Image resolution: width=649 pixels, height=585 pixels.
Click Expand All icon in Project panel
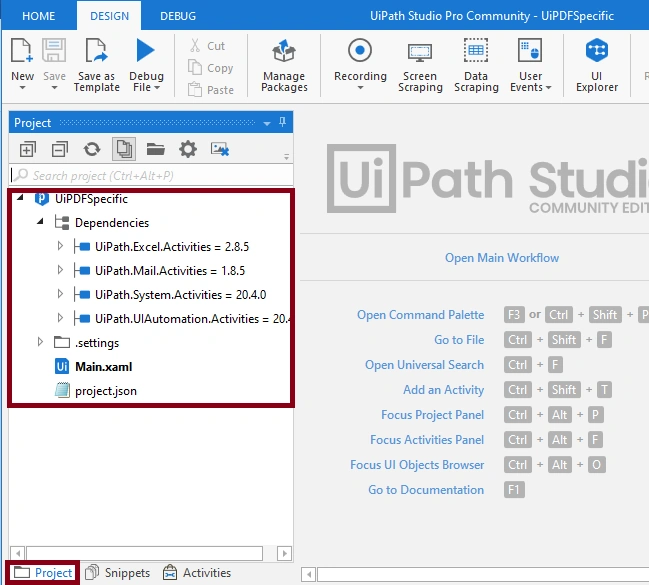(x=28, y=149)
